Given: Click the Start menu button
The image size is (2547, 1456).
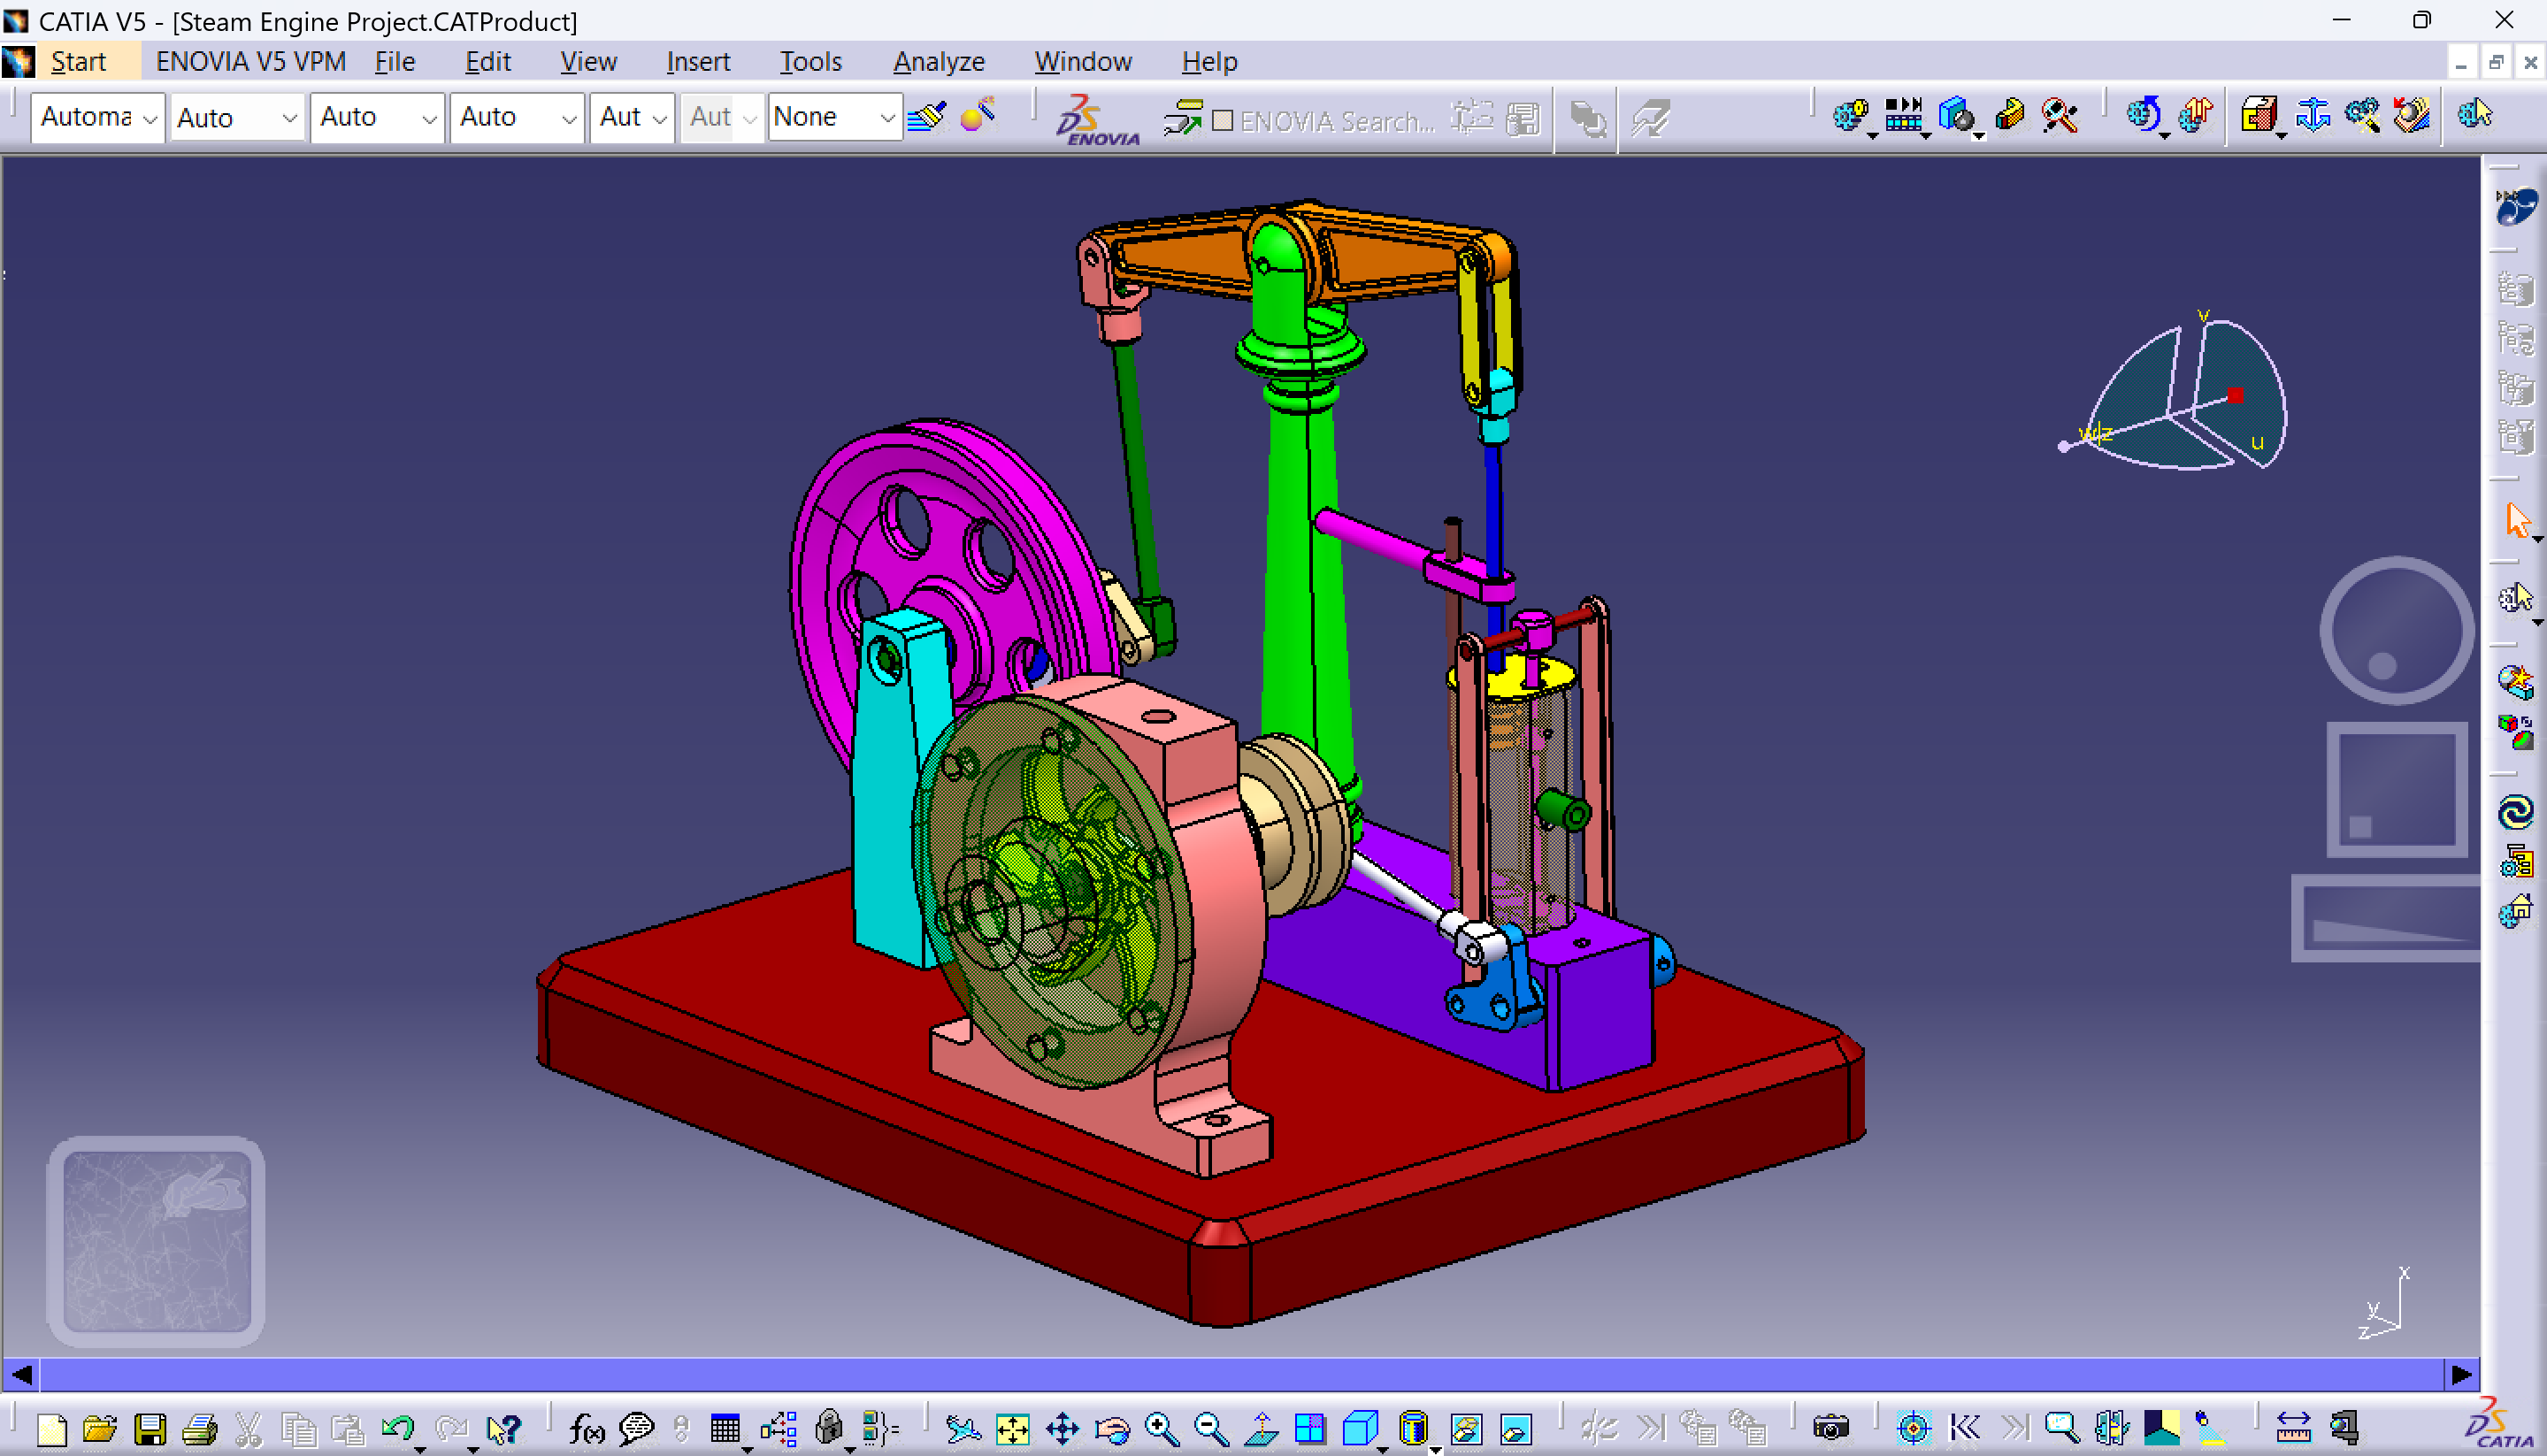Looking at the screenshot, I should [x=78, y=62].
